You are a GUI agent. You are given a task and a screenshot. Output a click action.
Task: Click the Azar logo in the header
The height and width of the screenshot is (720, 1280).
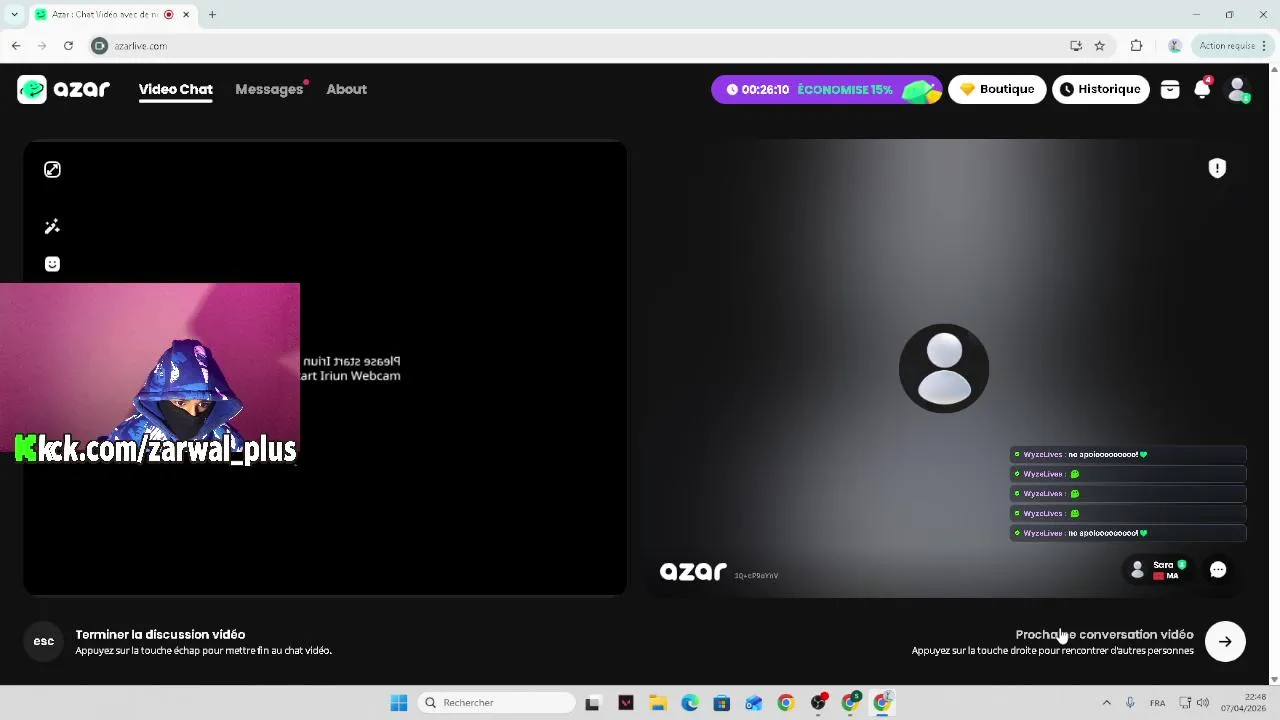63,89
